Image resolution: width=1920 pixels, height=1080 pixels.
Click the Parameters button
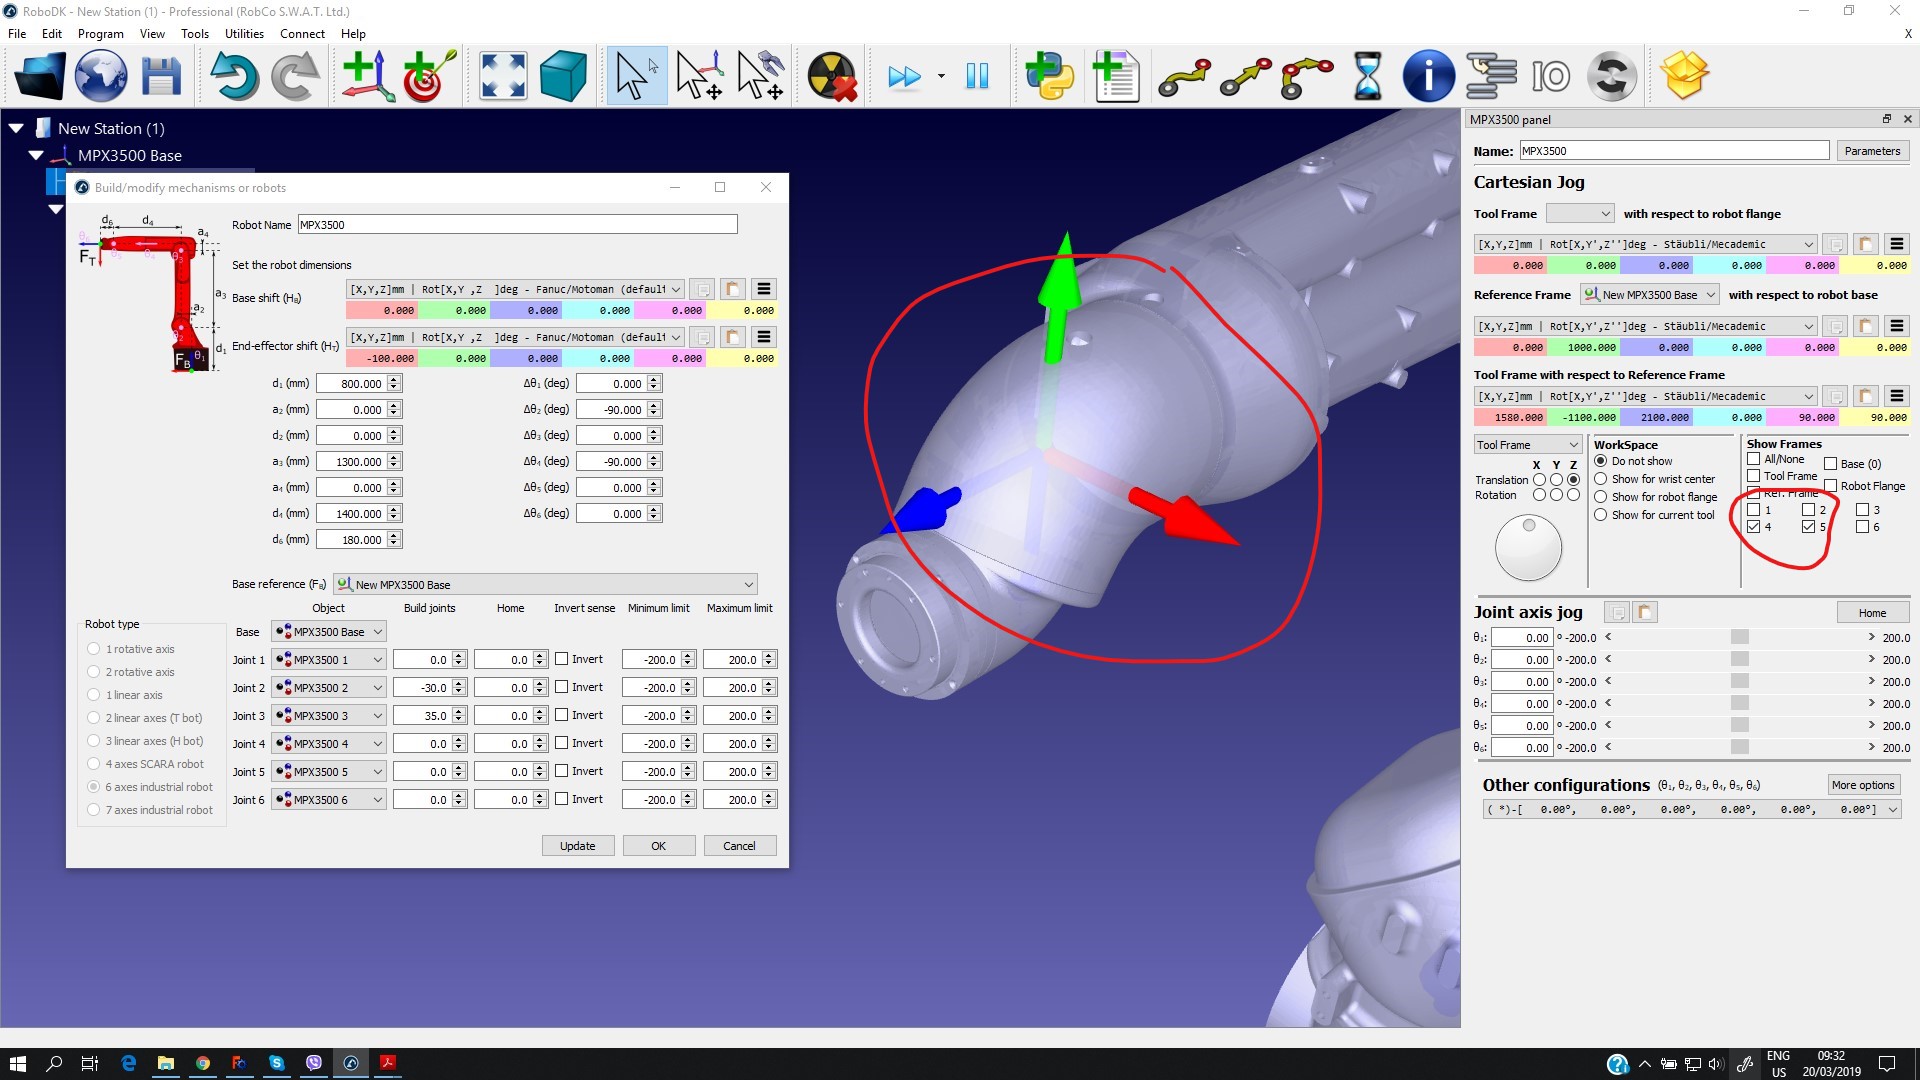[x=1871, y=151]
